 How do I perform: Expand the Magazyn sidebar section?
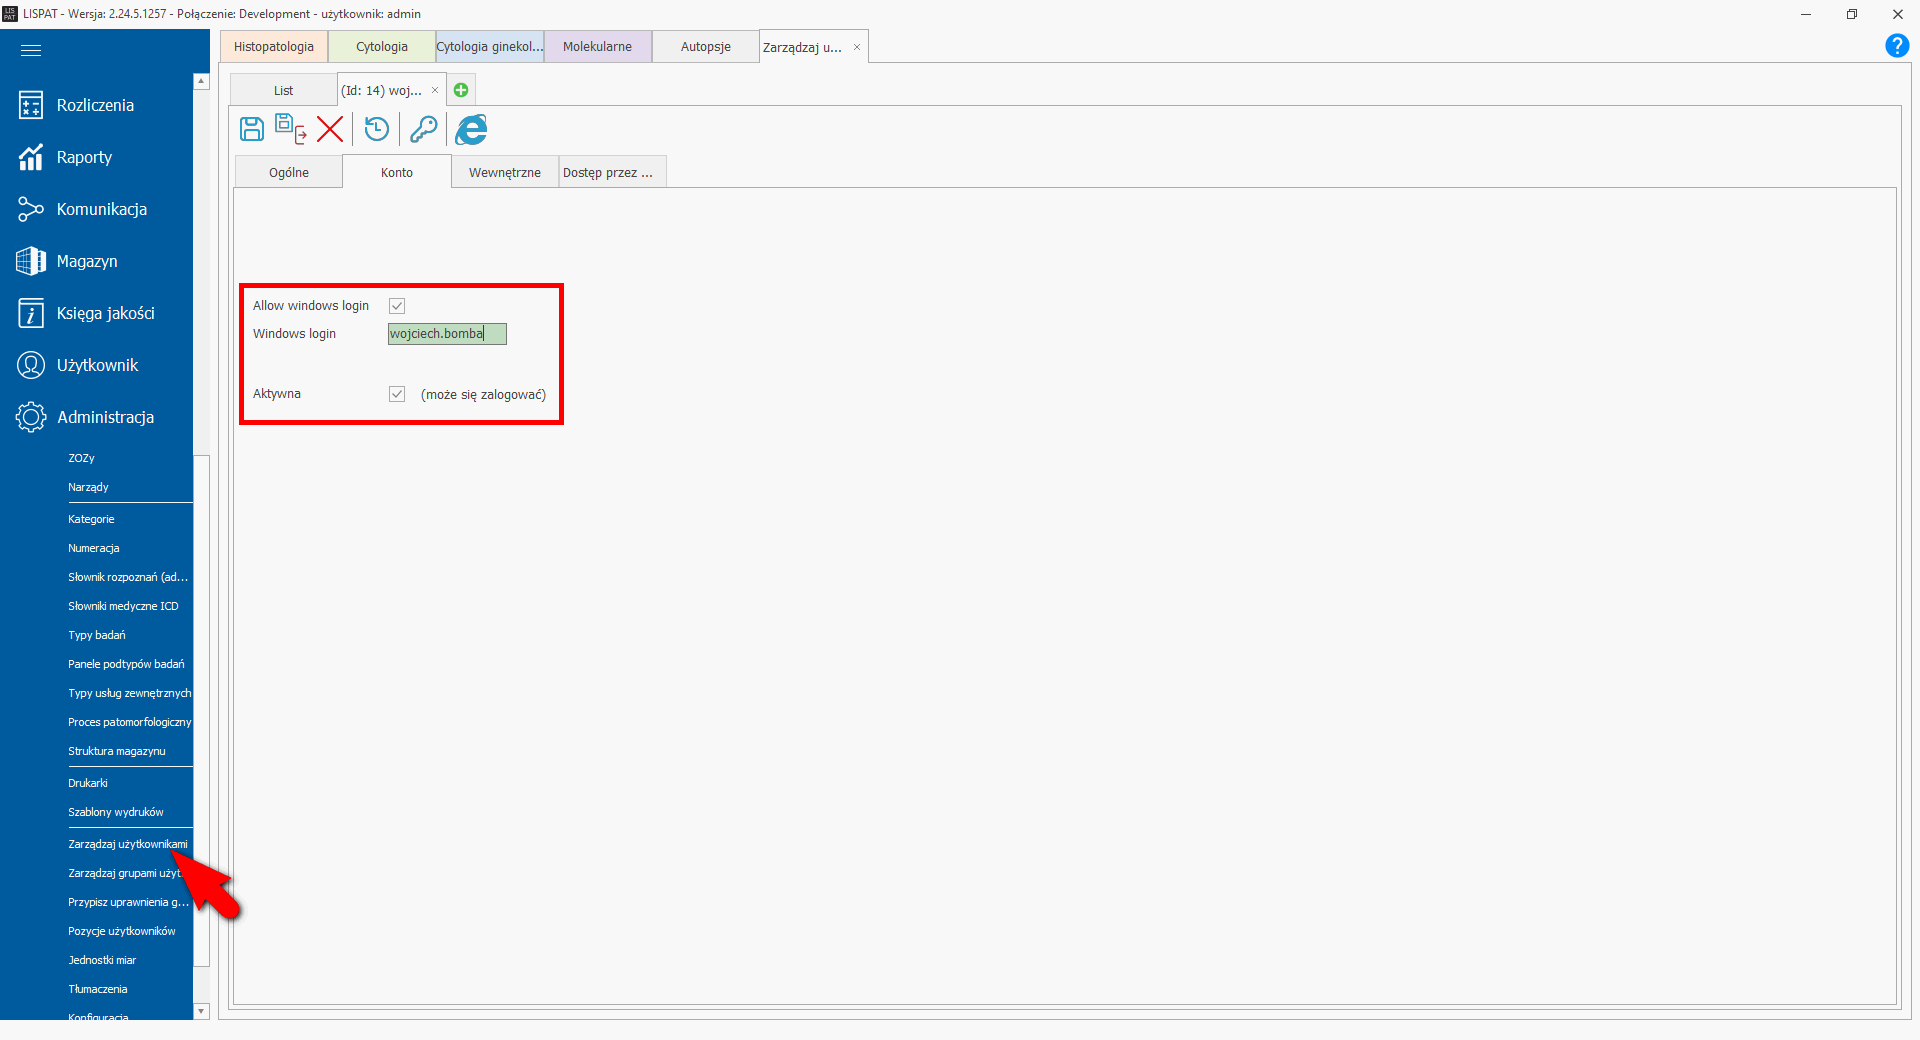[87, 261]
